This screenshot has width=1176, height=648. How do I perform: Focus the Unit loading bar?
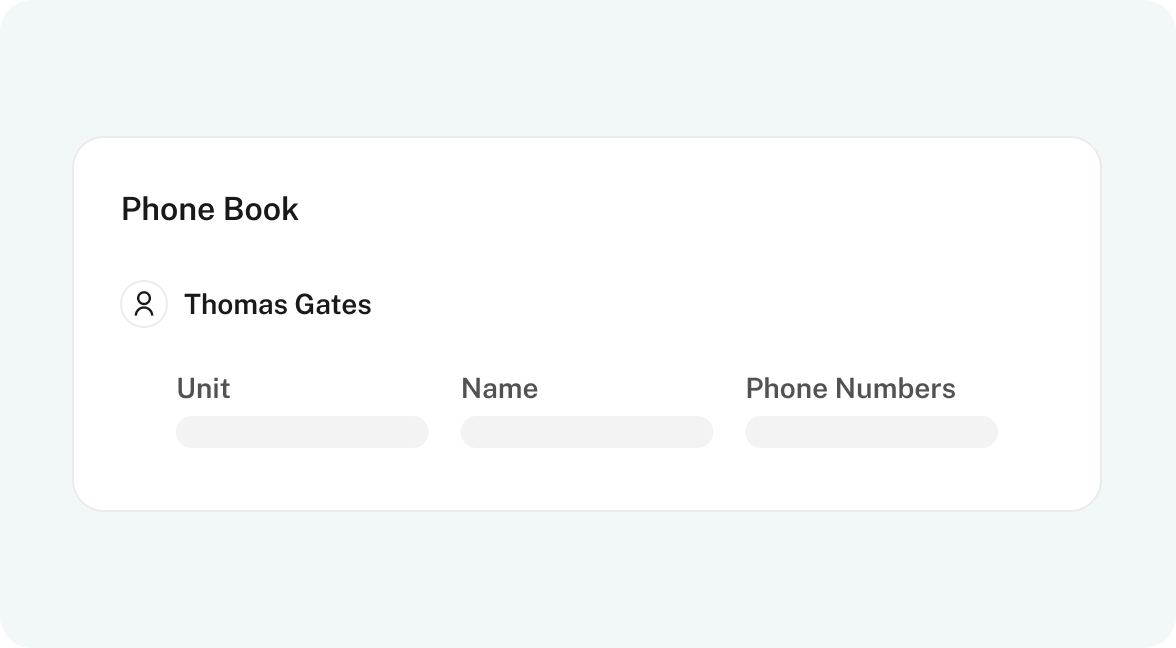pos(302,432)
